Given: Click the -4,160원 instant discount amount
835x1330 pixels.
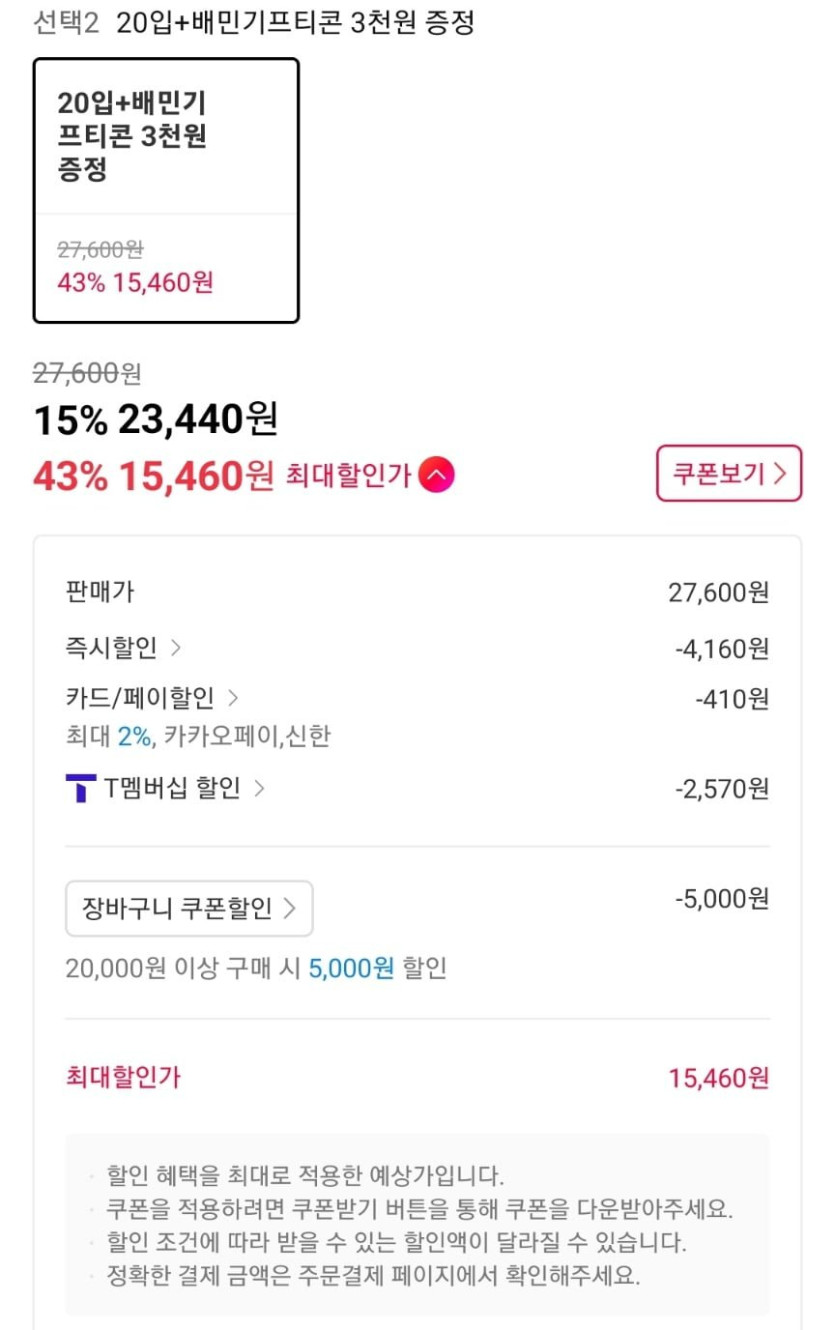Looking at the screenshot, I should tap(721, 649).
